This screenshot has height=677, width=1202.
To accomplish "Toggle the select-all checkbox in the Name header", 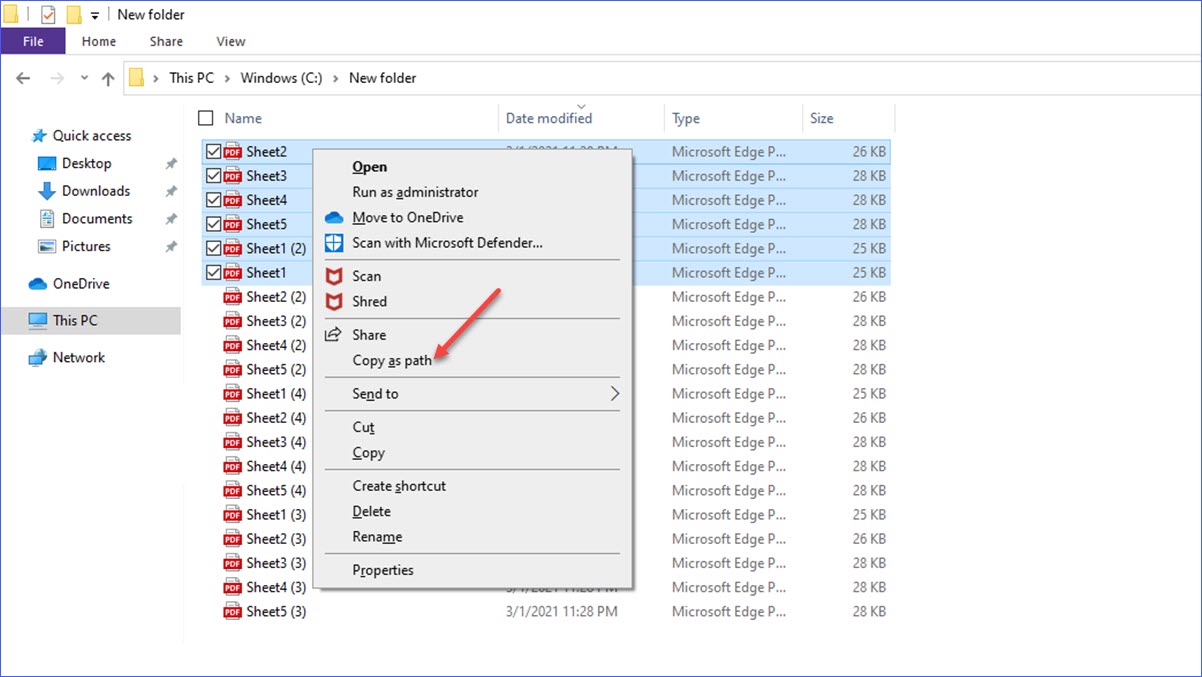I will pos(205,117).
